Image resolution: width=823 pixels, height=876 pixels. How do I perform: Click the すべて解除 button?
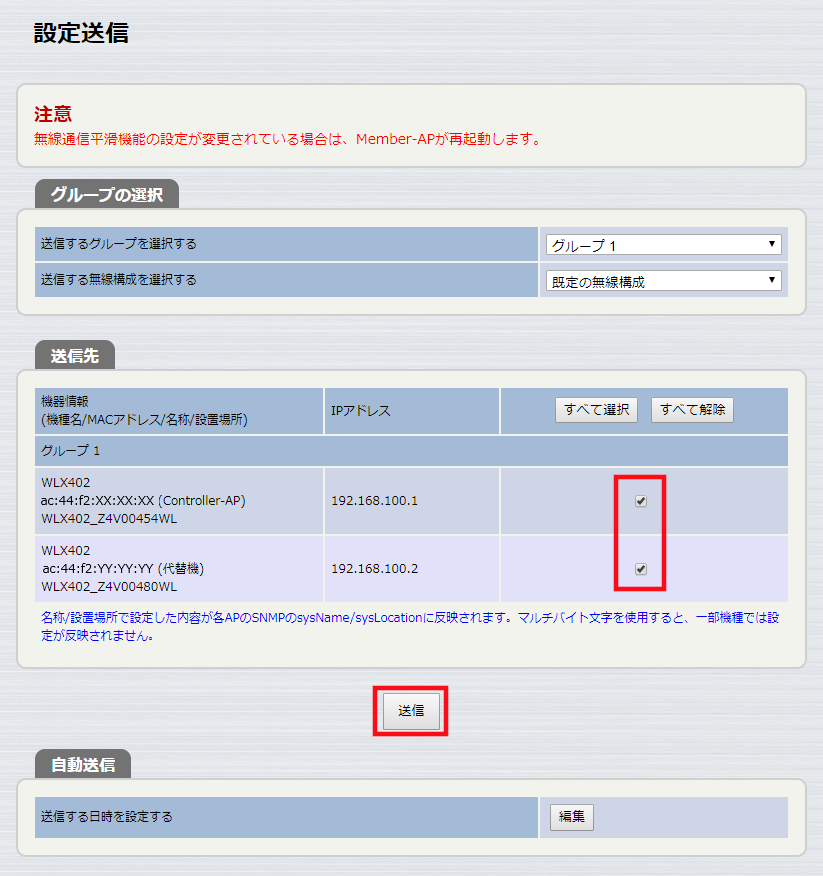pos(692,410)
